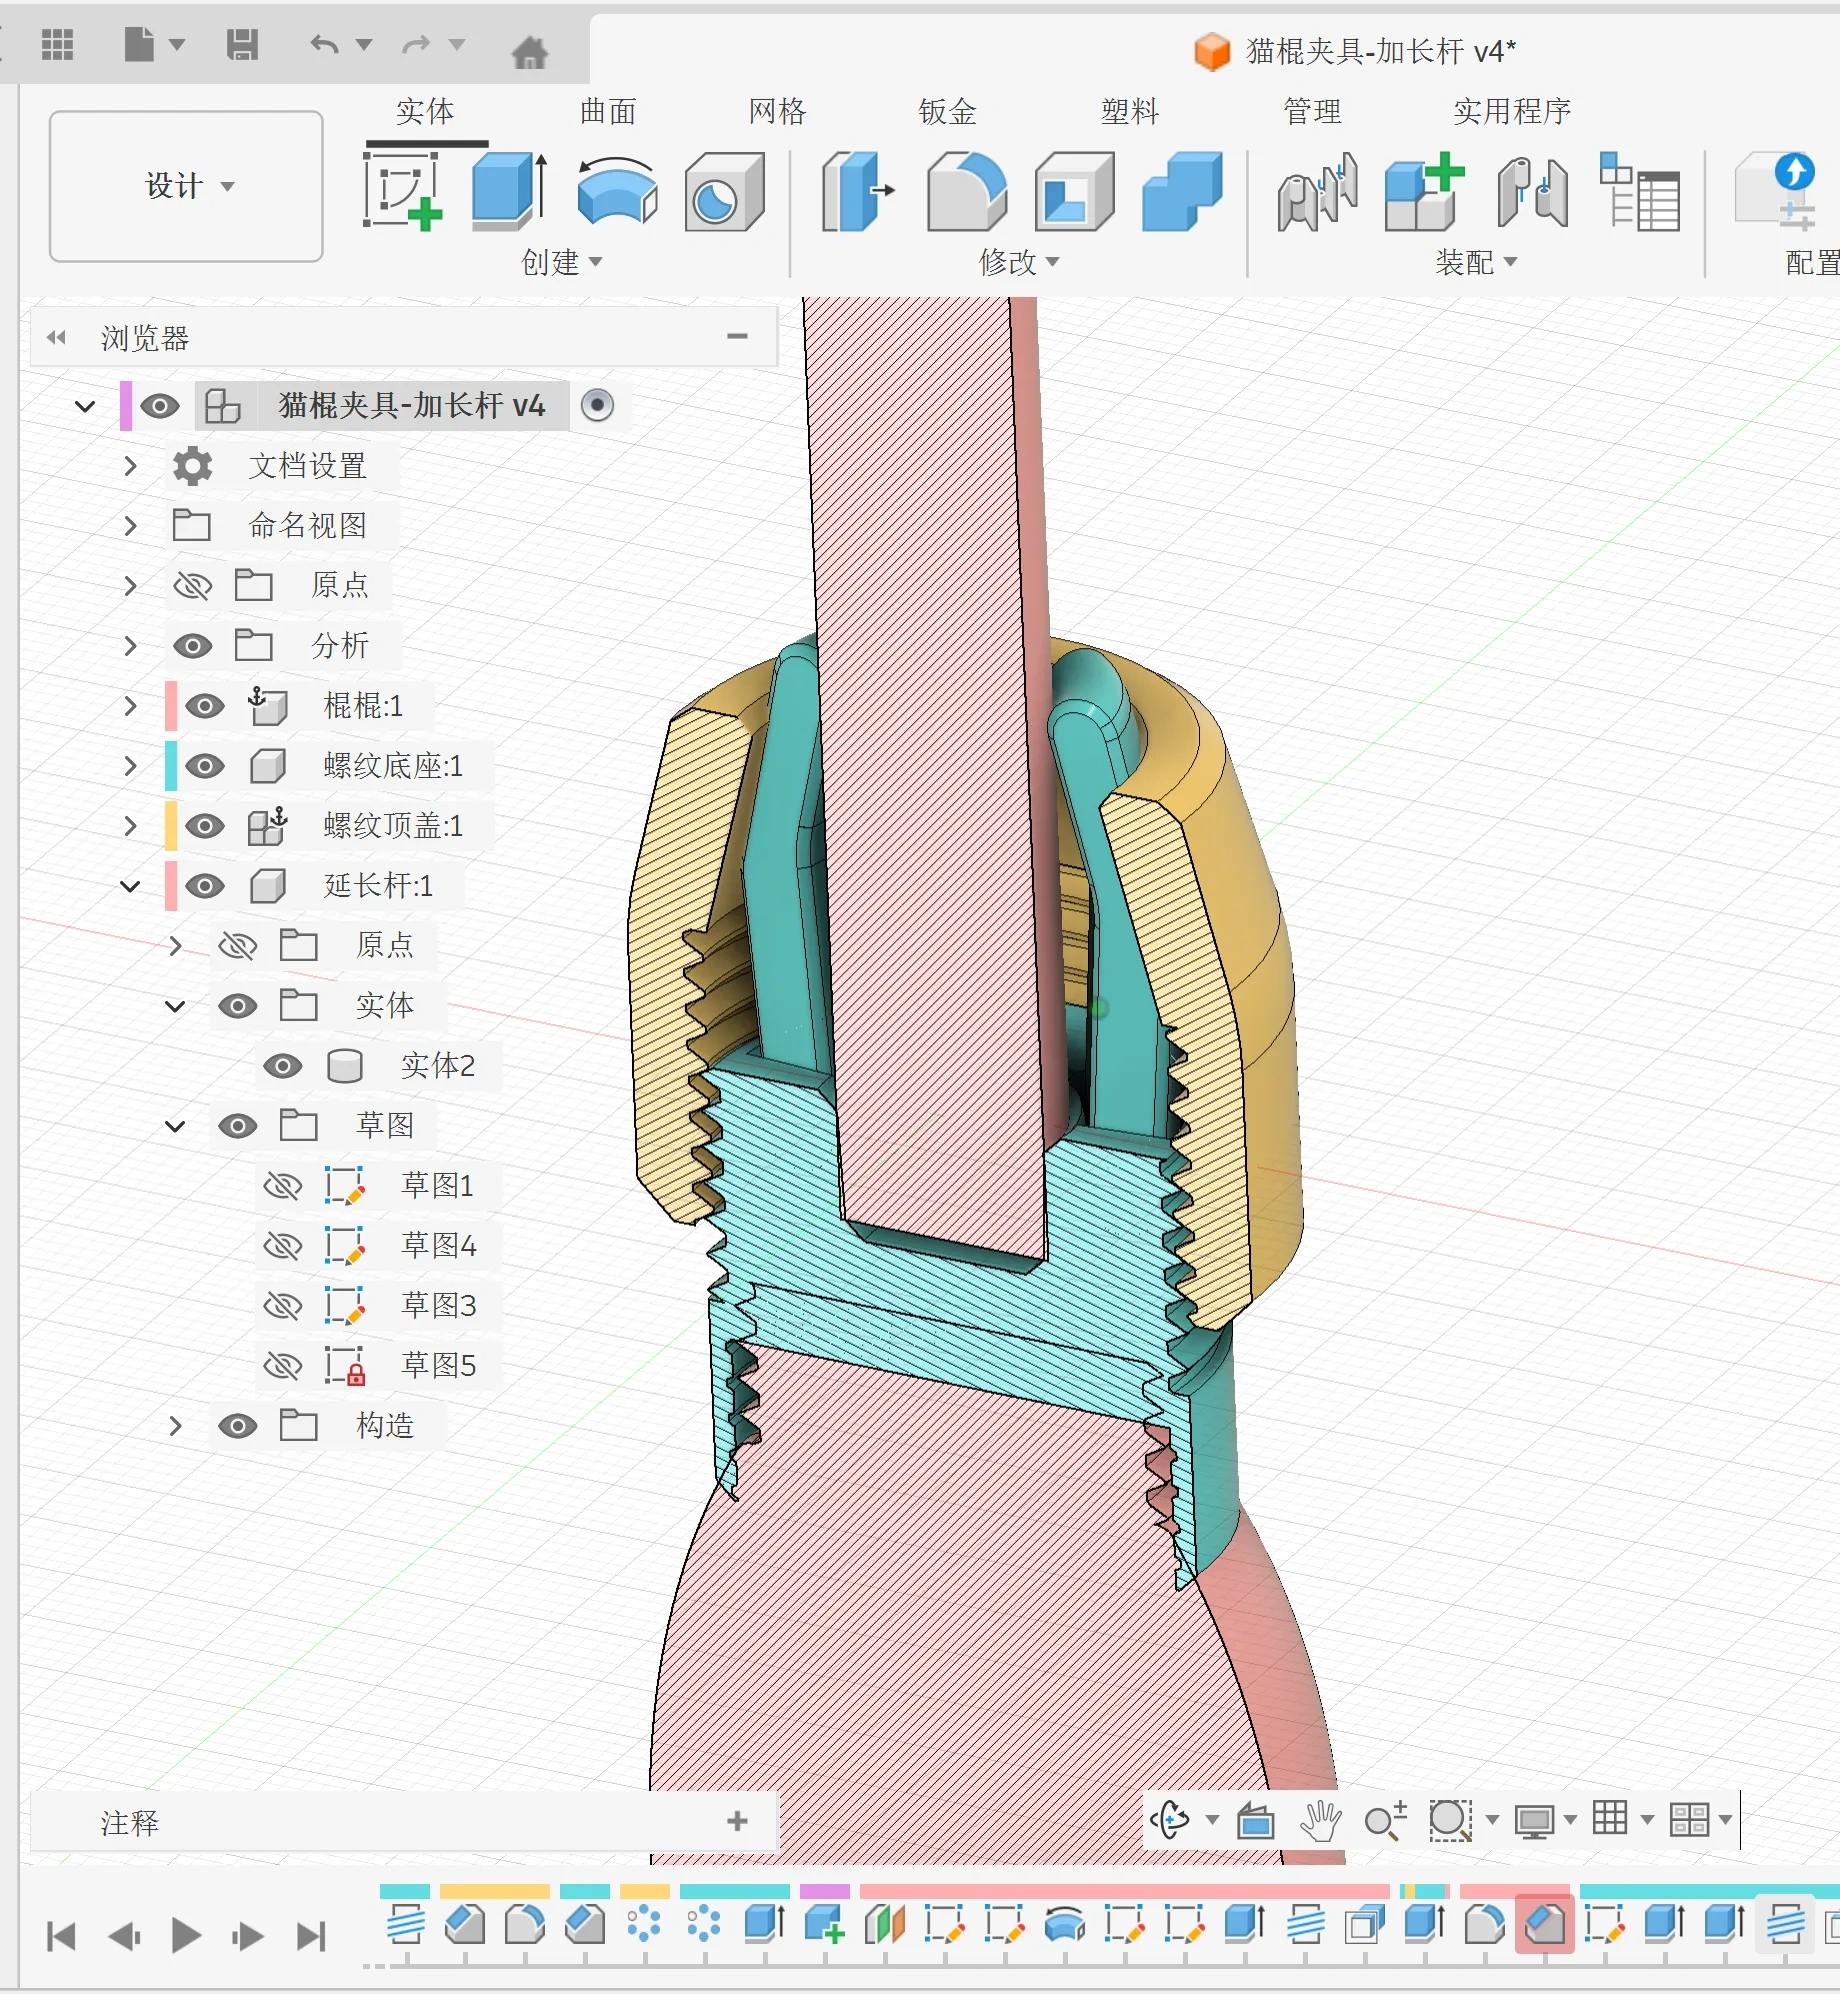Expand the 螺纹底座:1 tree node
The width and height of the screenshot is (1840, 1994).
[130, 766]
